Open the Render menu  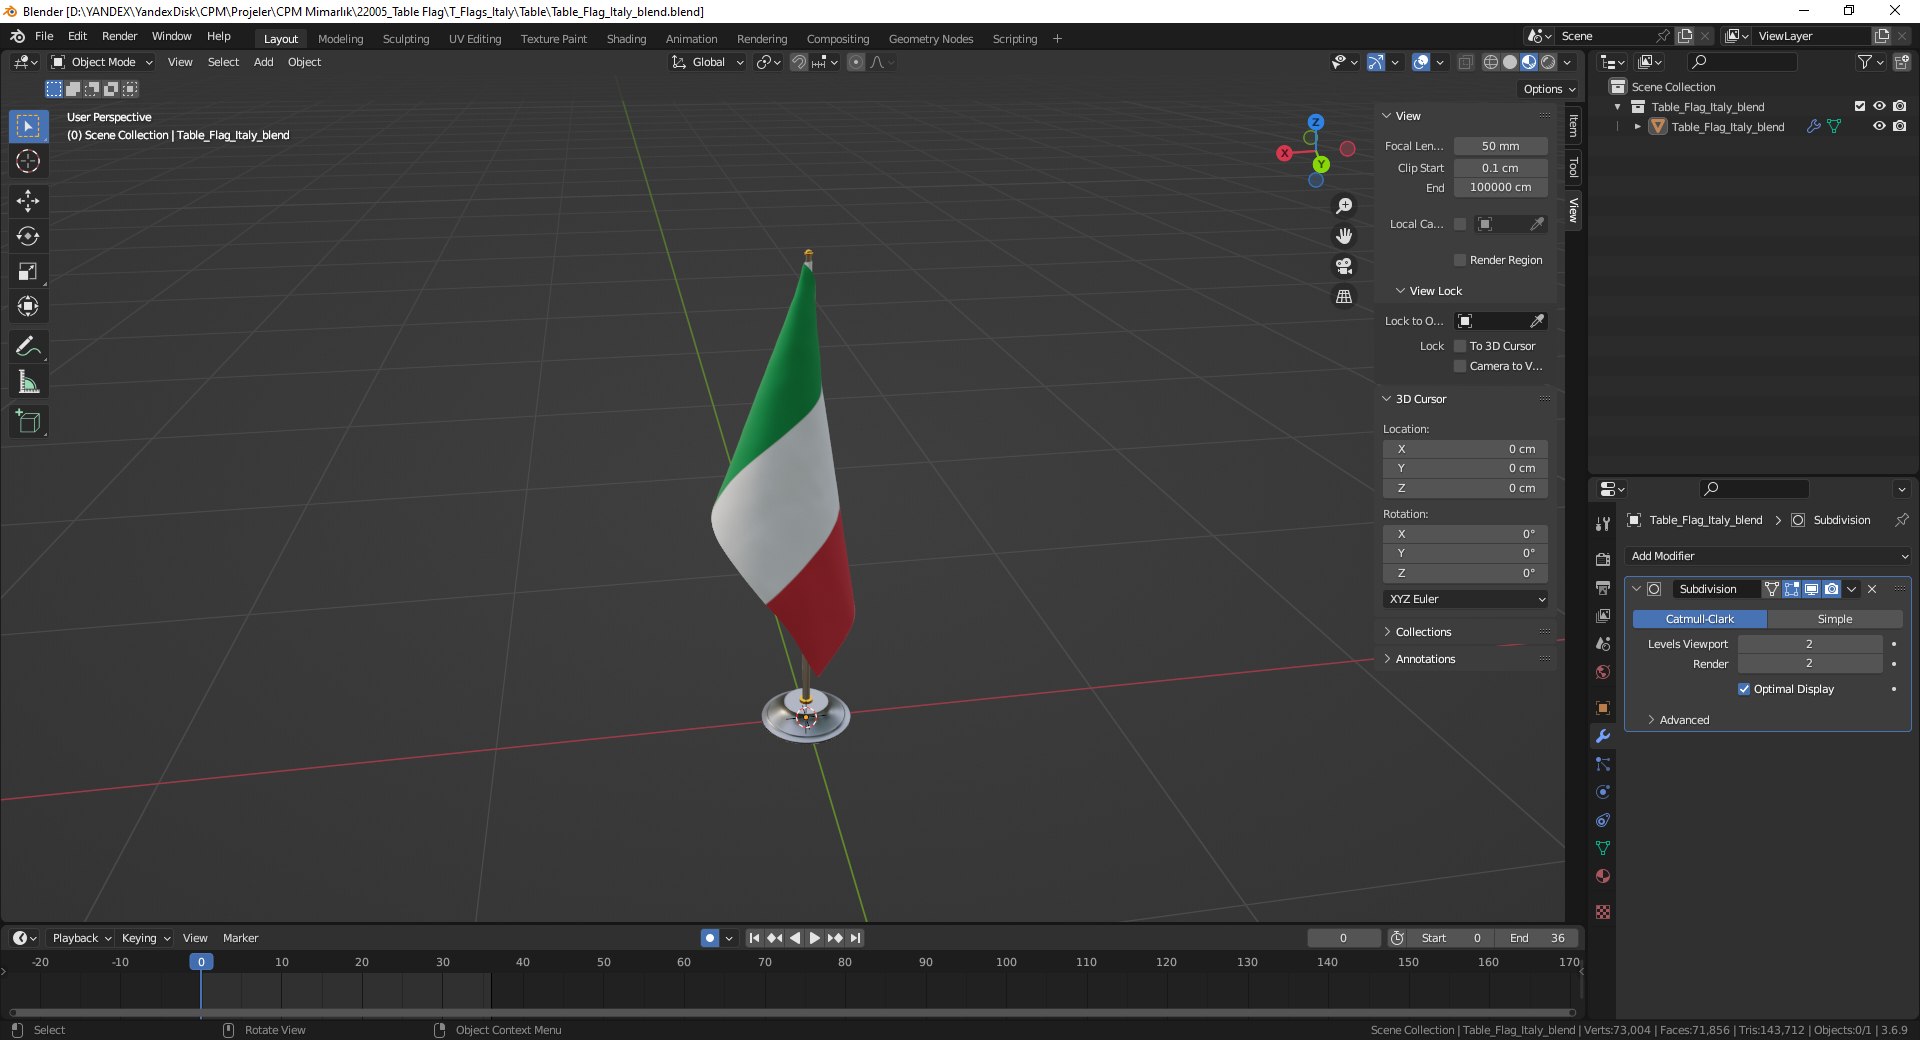119,36
